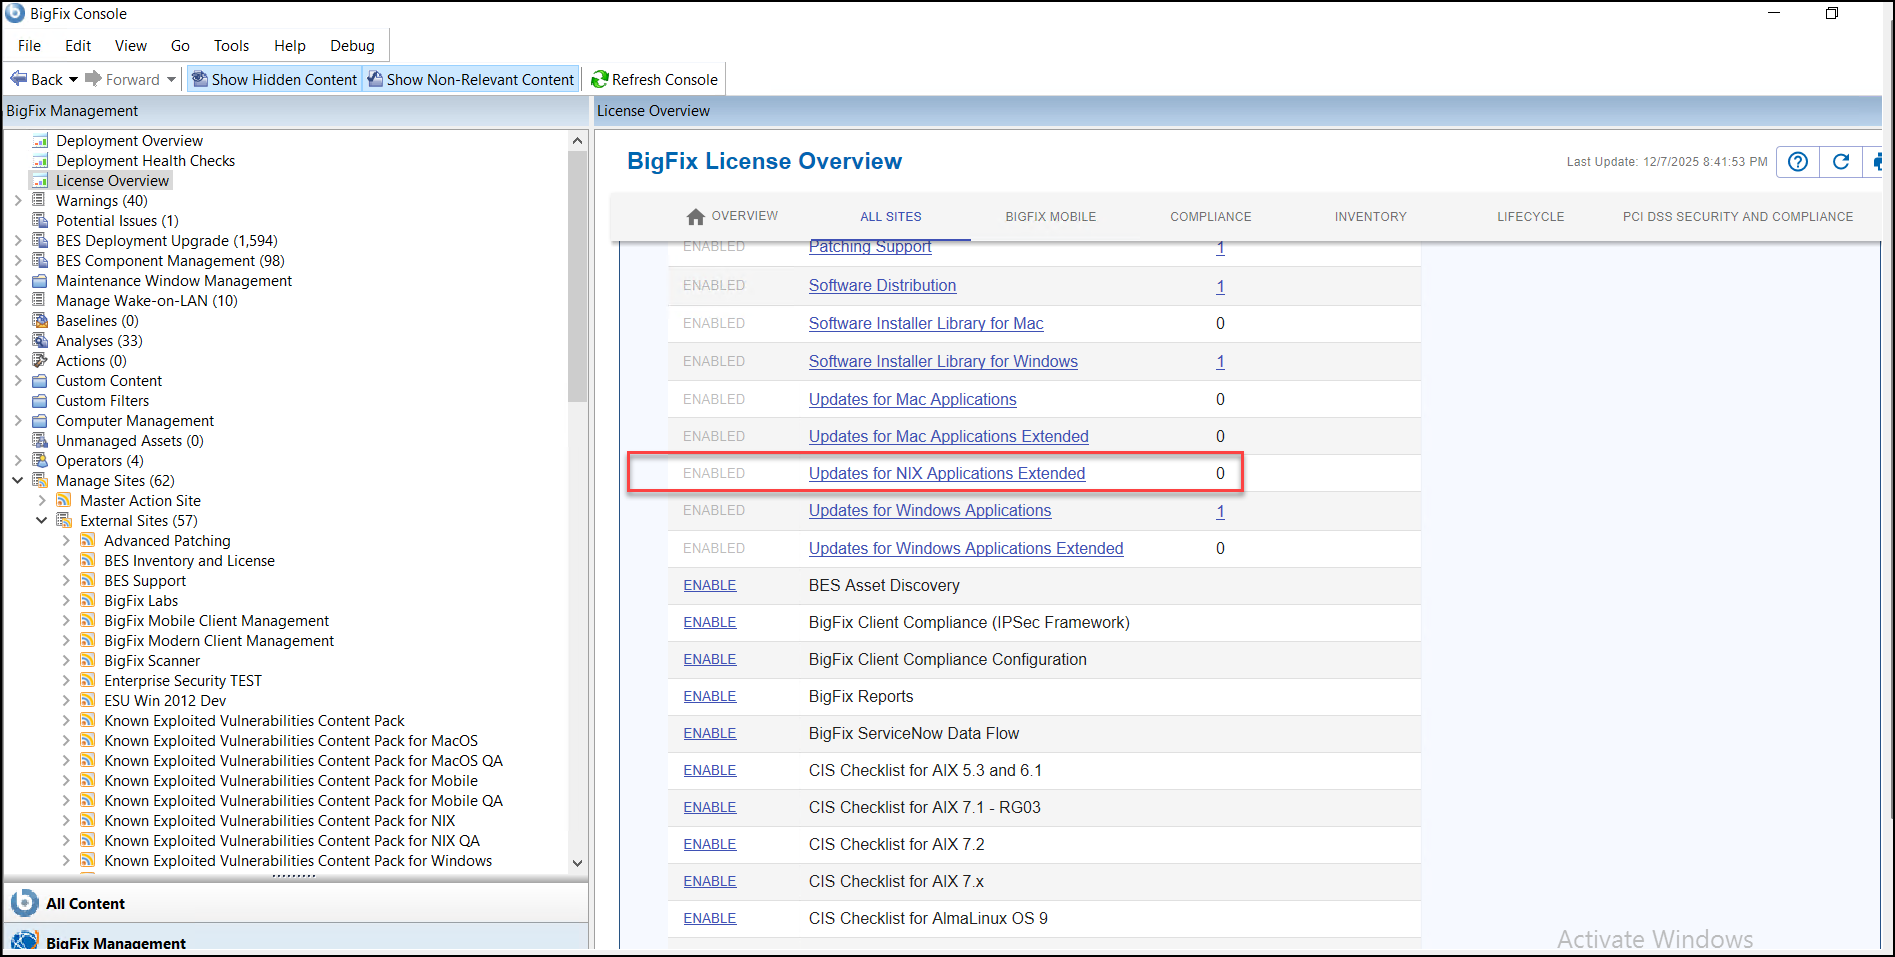Screen dimensions: 1895x957
Task: Click the Warnings list icon
Action: tap(40, 201)
